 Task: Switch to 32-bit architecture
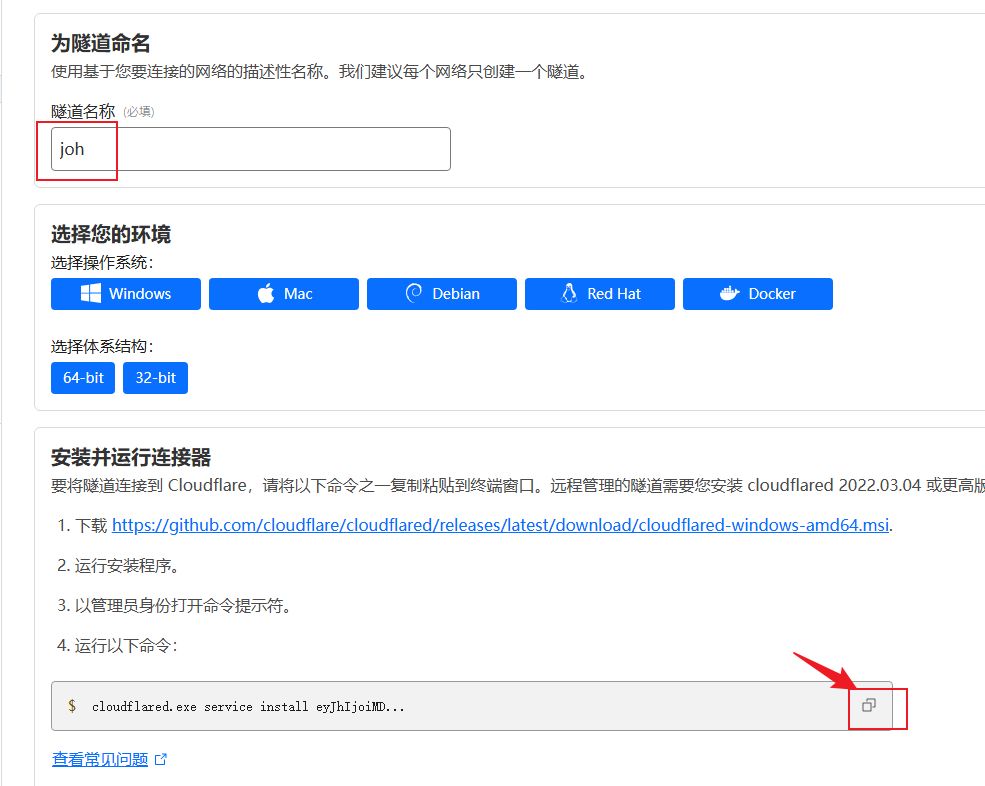click(x=155, y=378)
